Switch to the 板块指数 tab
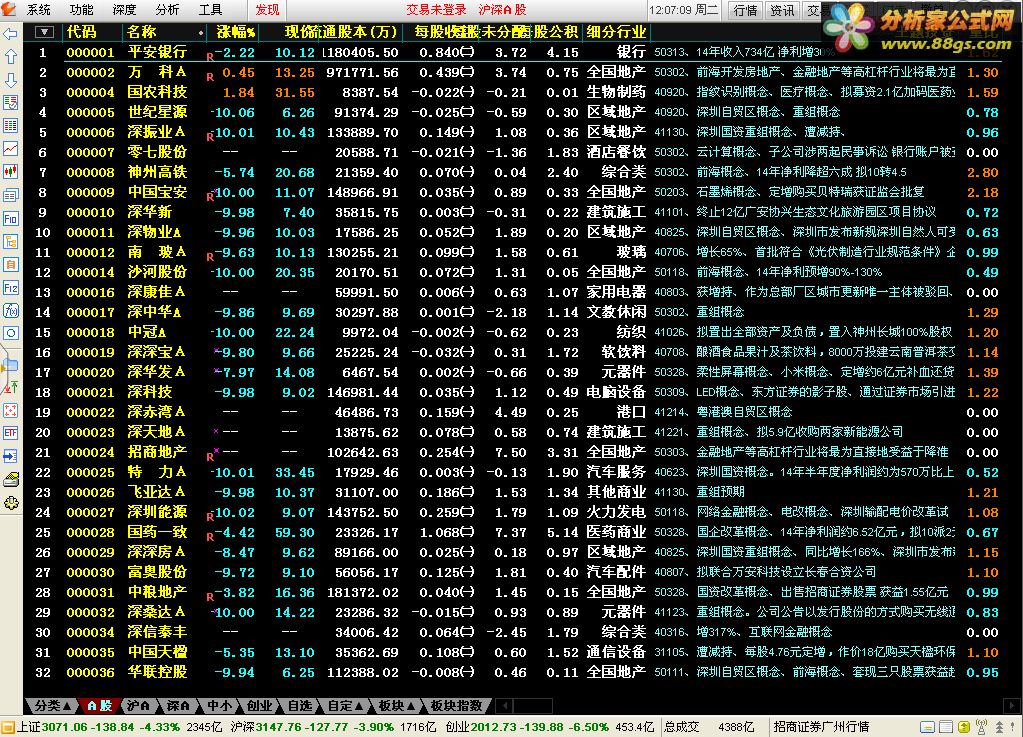 pos(456,706)
